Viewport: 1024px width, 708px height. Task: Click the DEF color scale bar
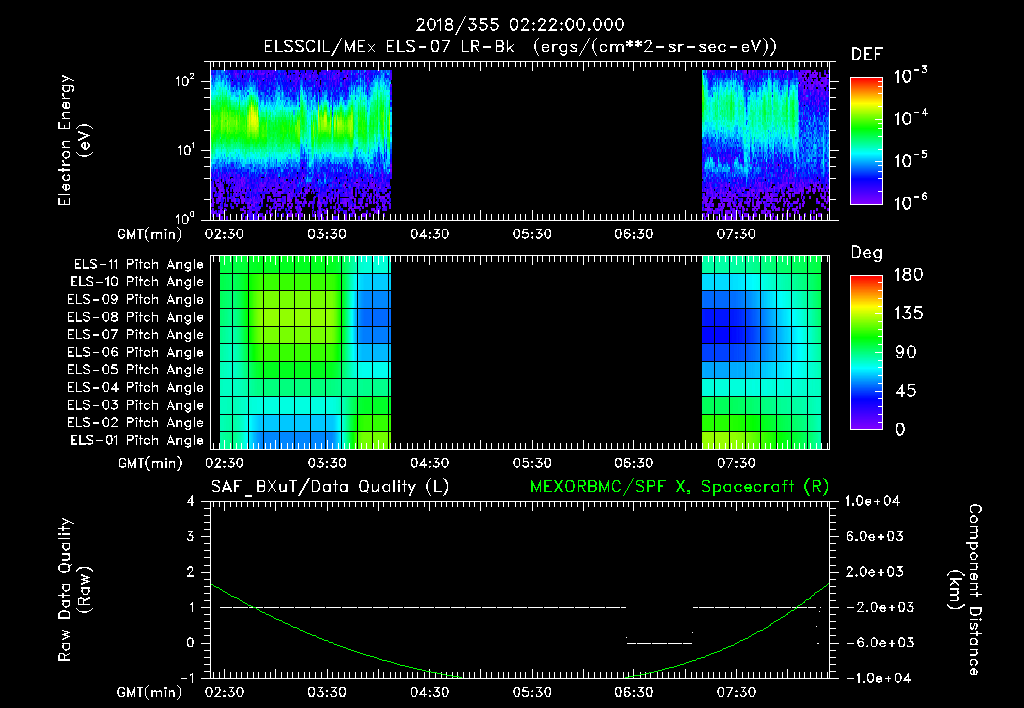tap(866, 141)
